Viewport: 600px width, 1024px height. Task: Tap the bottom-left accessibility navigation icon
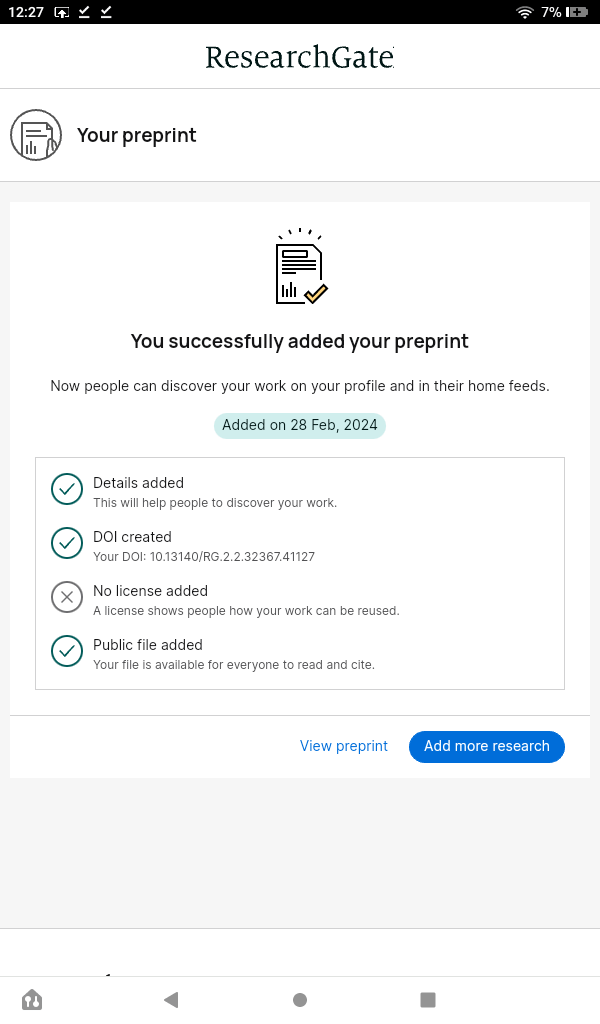coord(32,999)
